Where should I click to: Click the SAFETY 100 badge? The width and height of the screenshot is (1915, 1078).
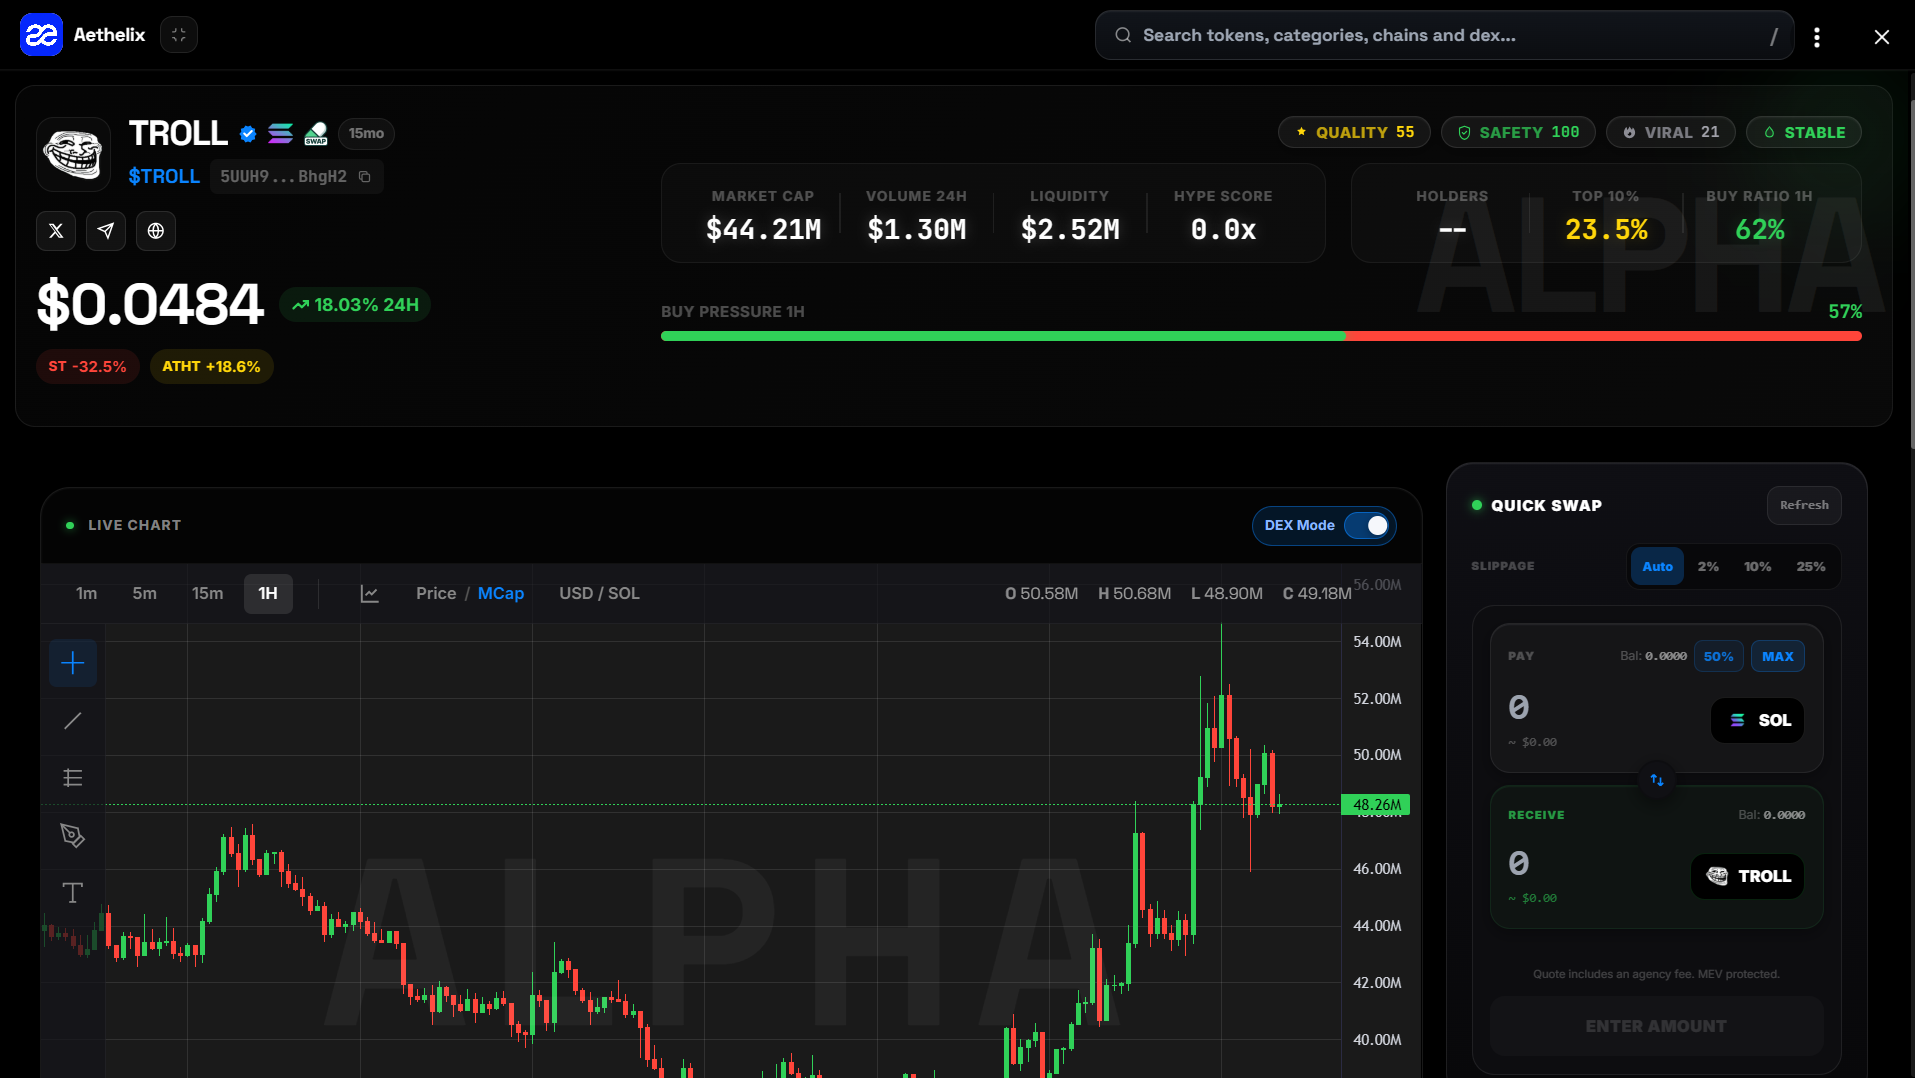coord(1518,132)
